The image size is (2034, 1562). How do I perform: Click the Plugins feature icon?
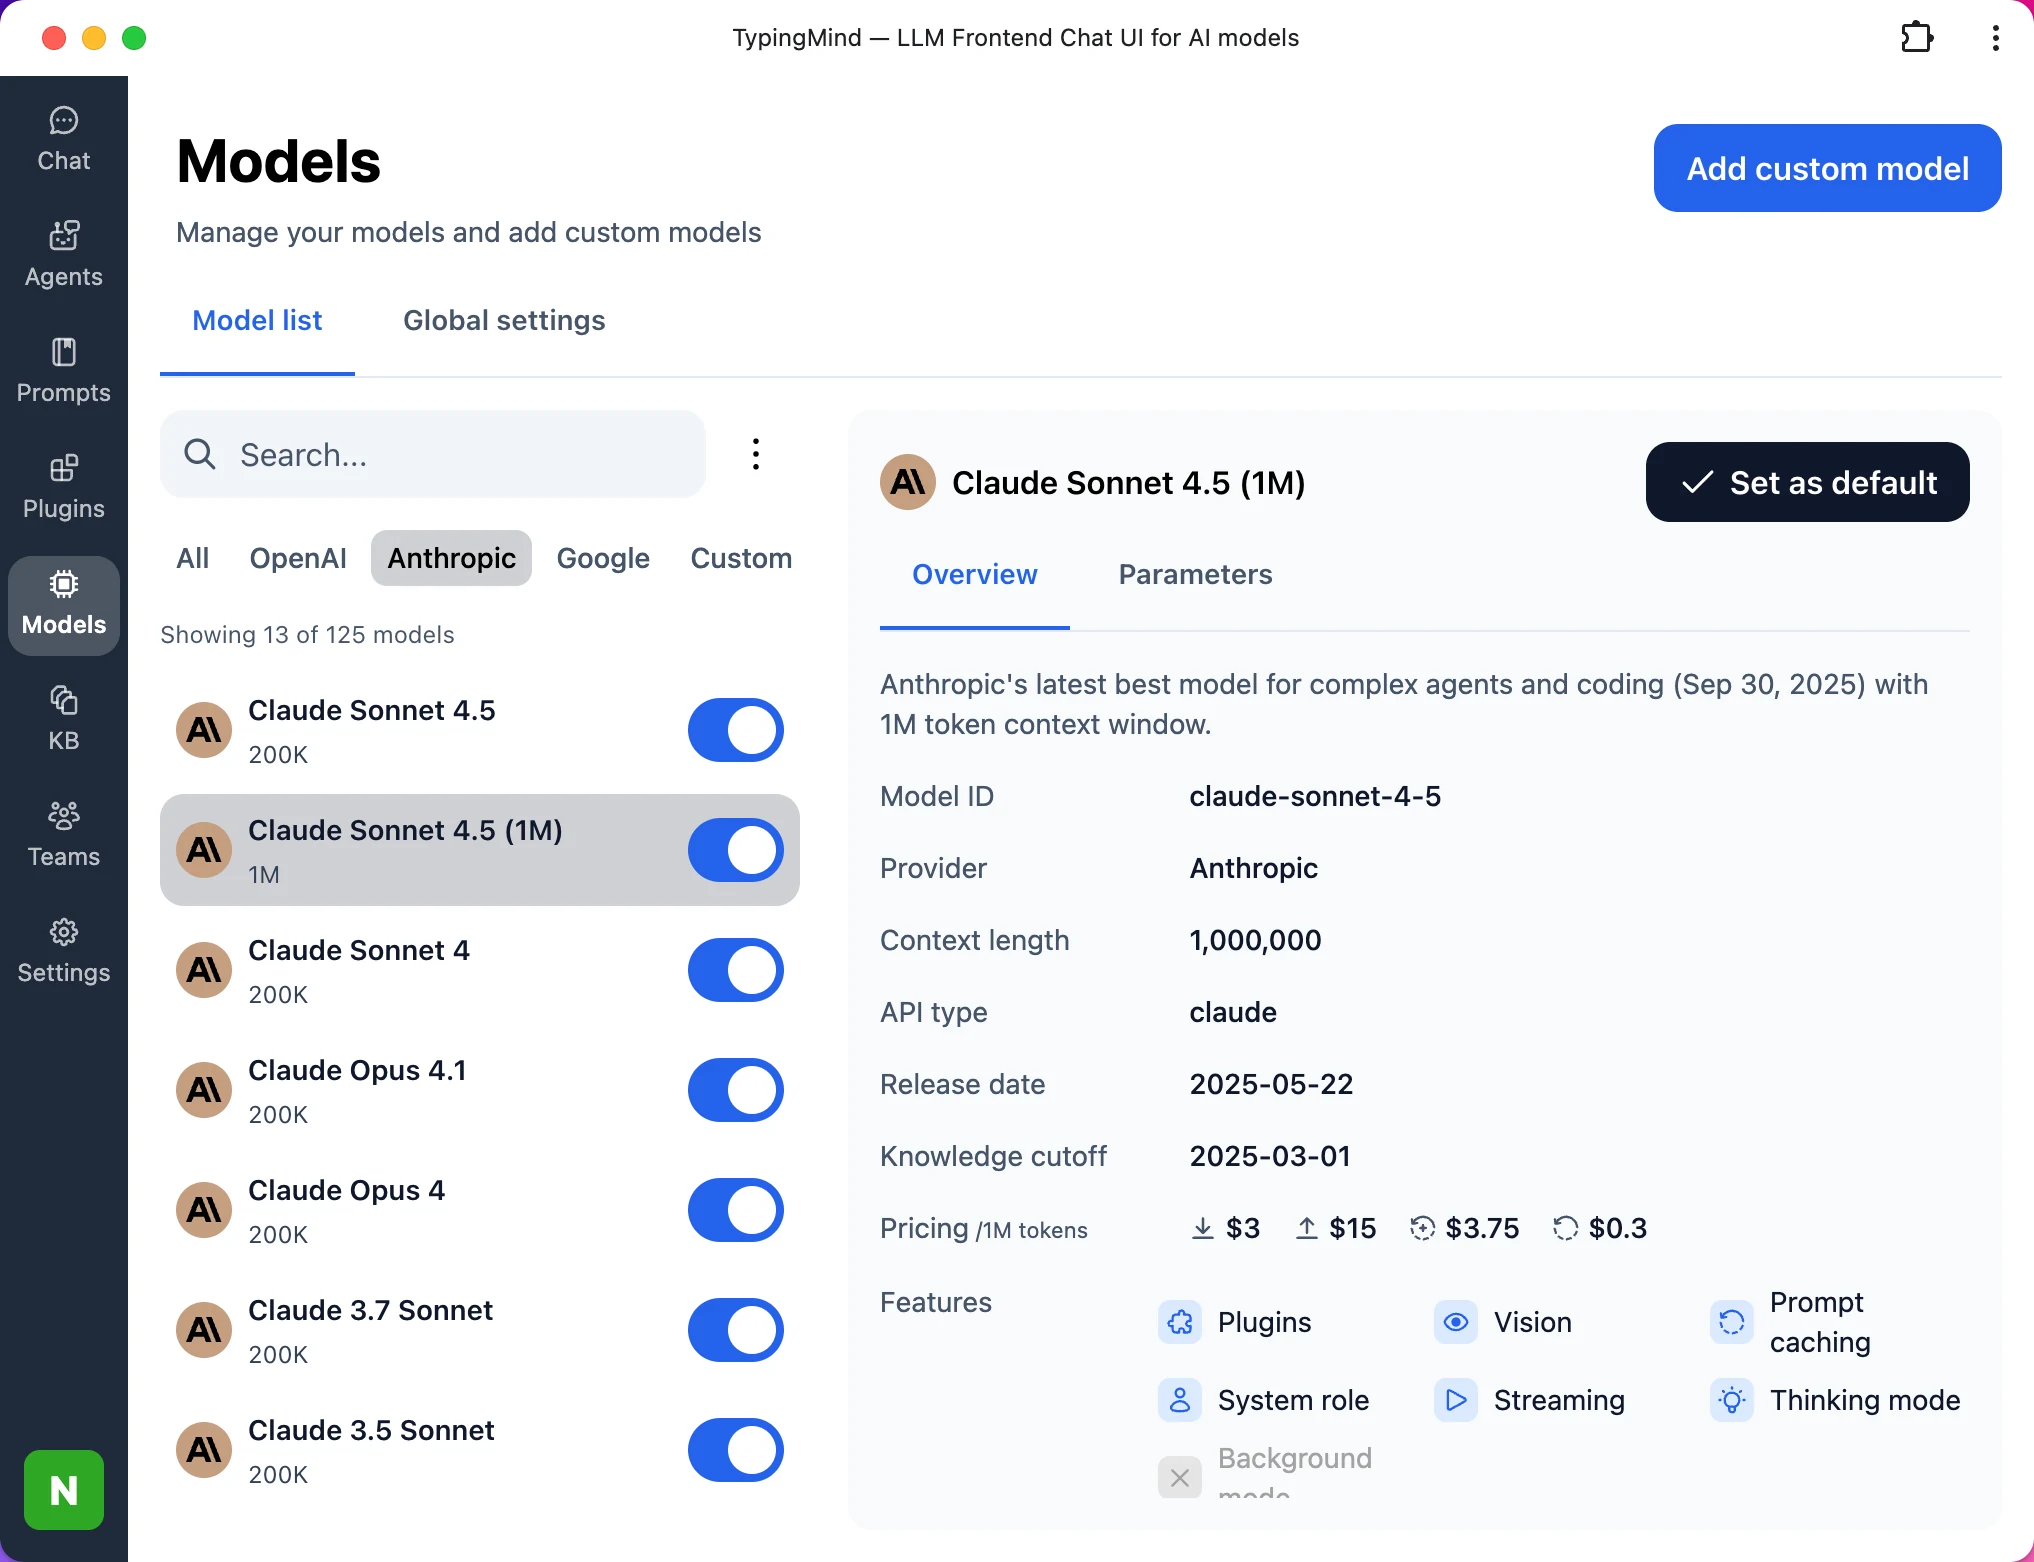click(x=1180, y=1322)
